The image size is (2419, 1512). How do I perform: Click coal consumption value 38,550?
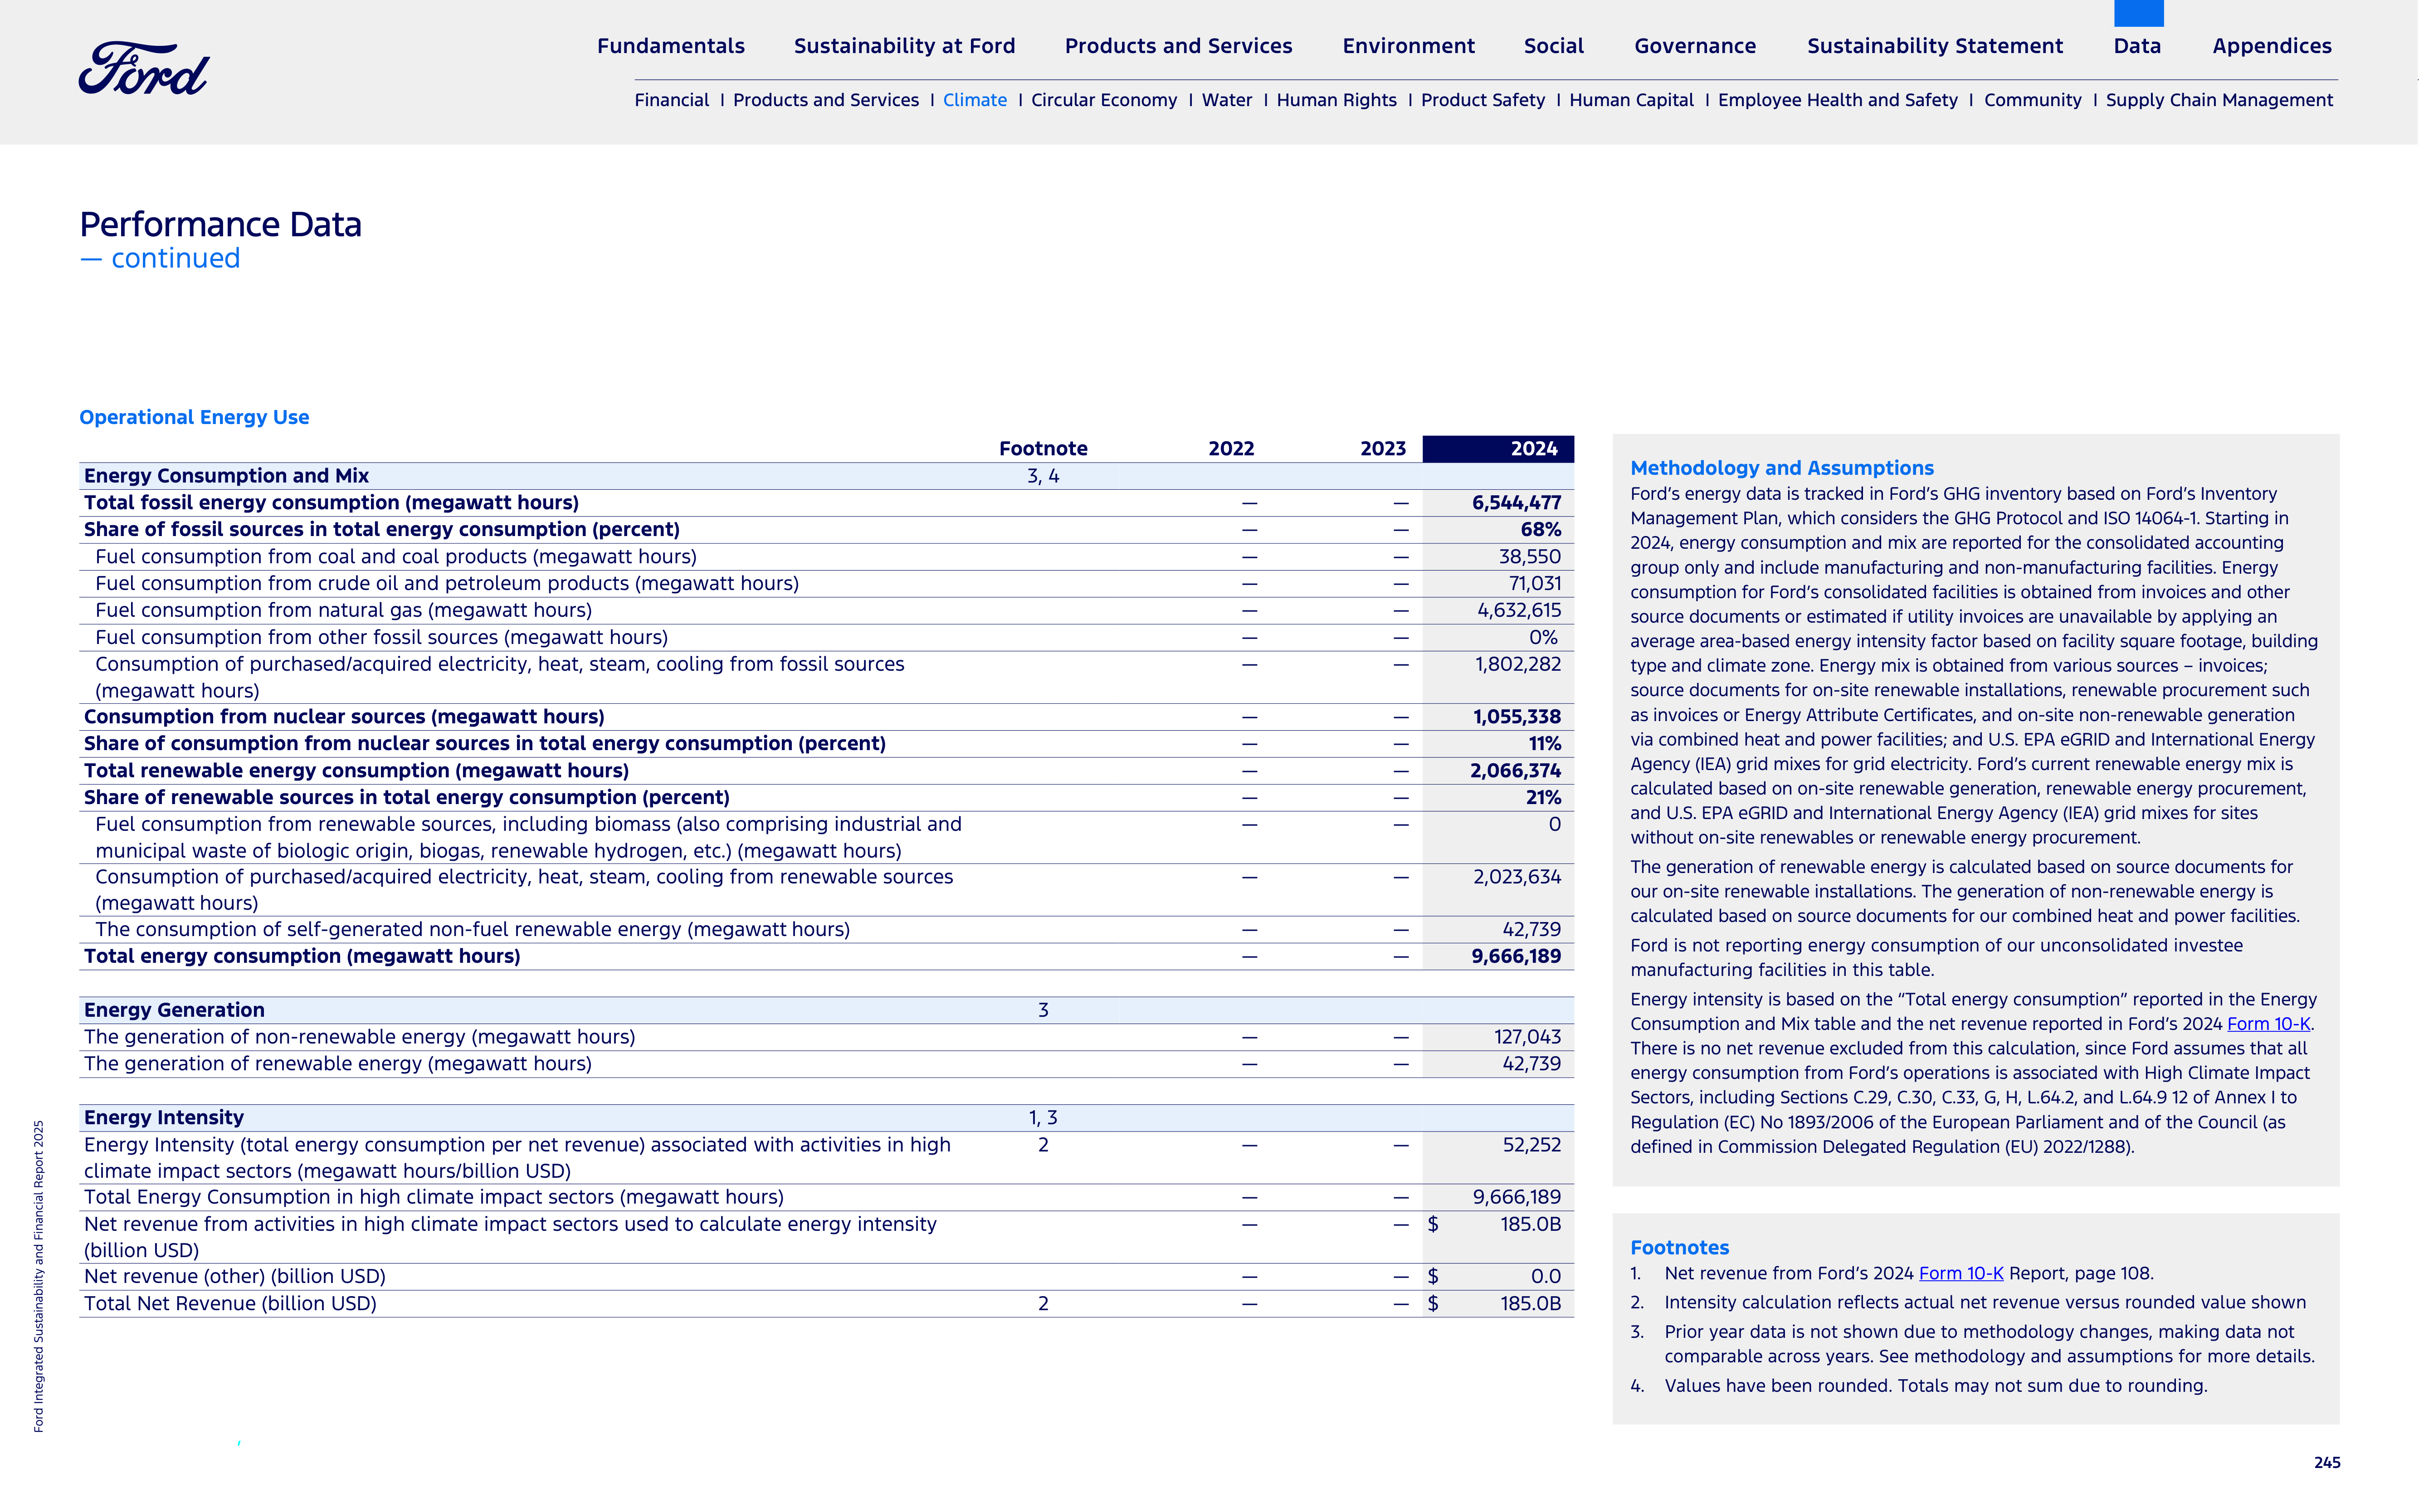coord(1529,557)
